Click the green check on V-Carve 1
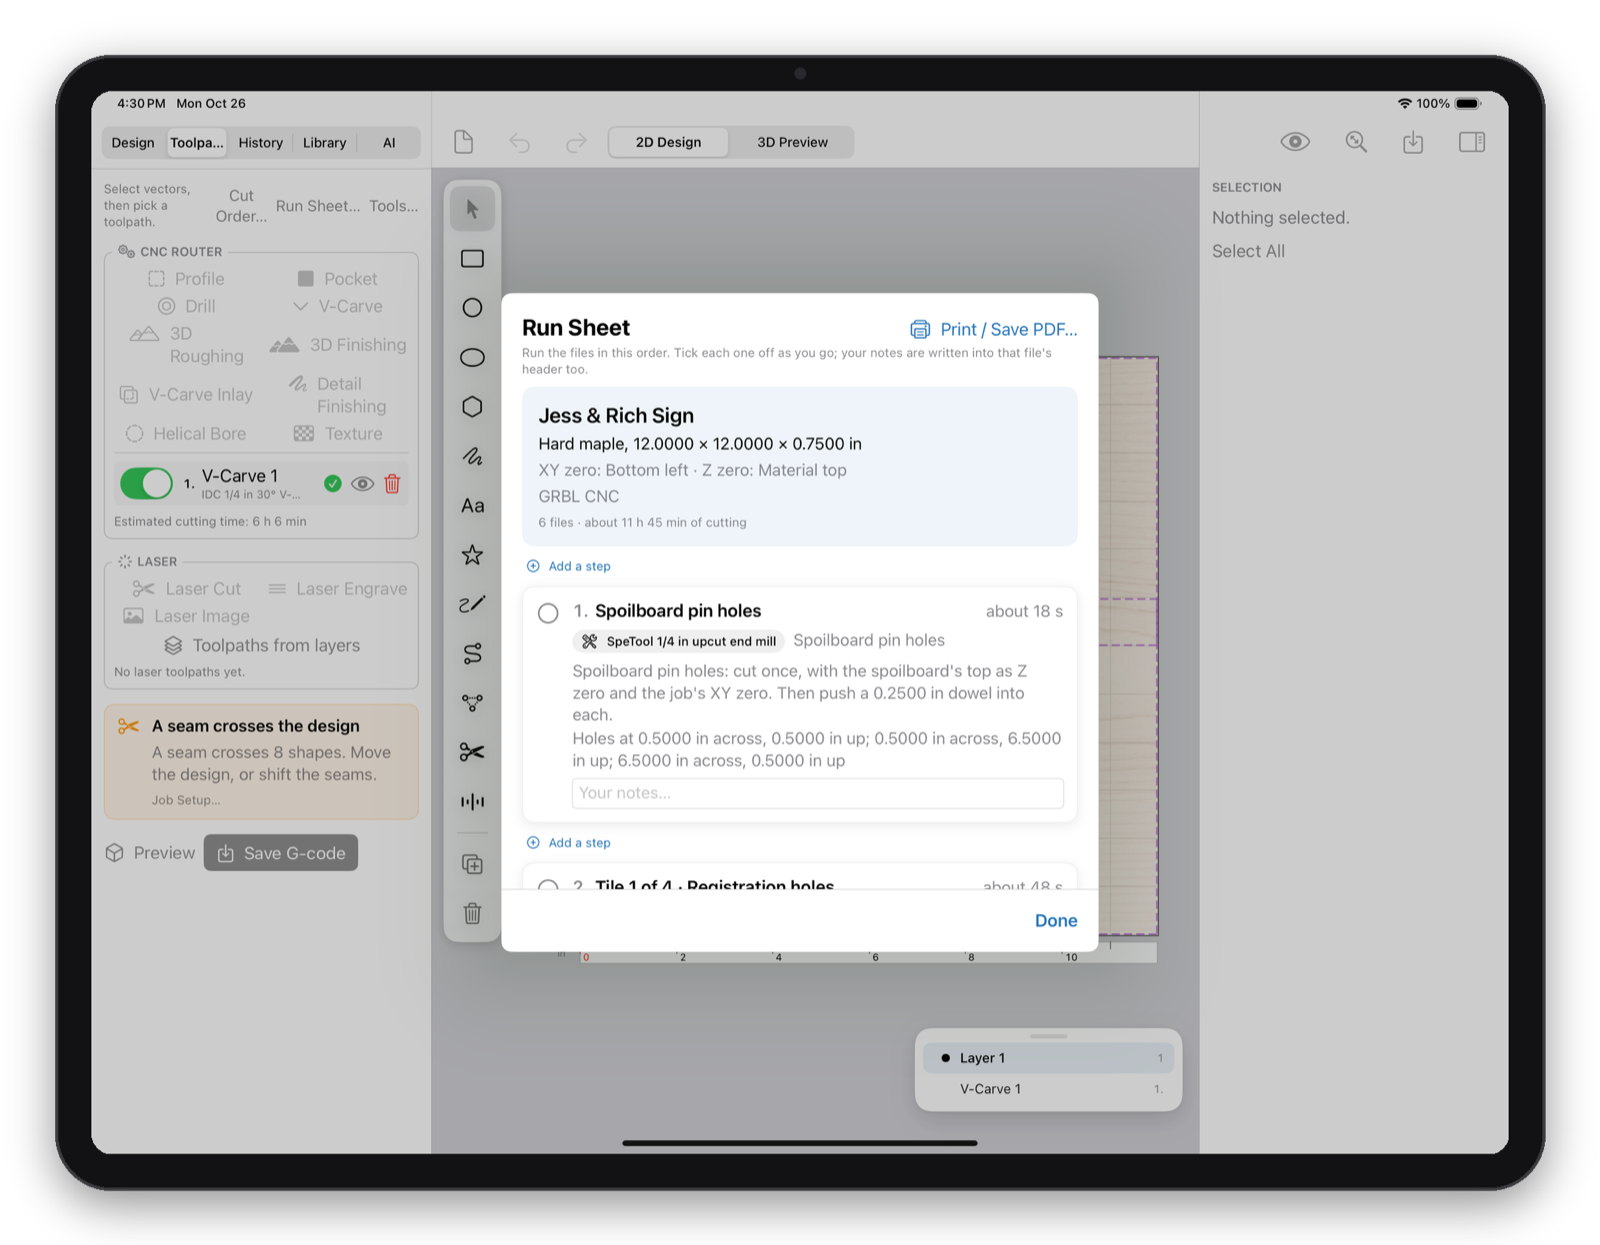The height and width of the screenshot is (1245, 1600). click(333, 484)
